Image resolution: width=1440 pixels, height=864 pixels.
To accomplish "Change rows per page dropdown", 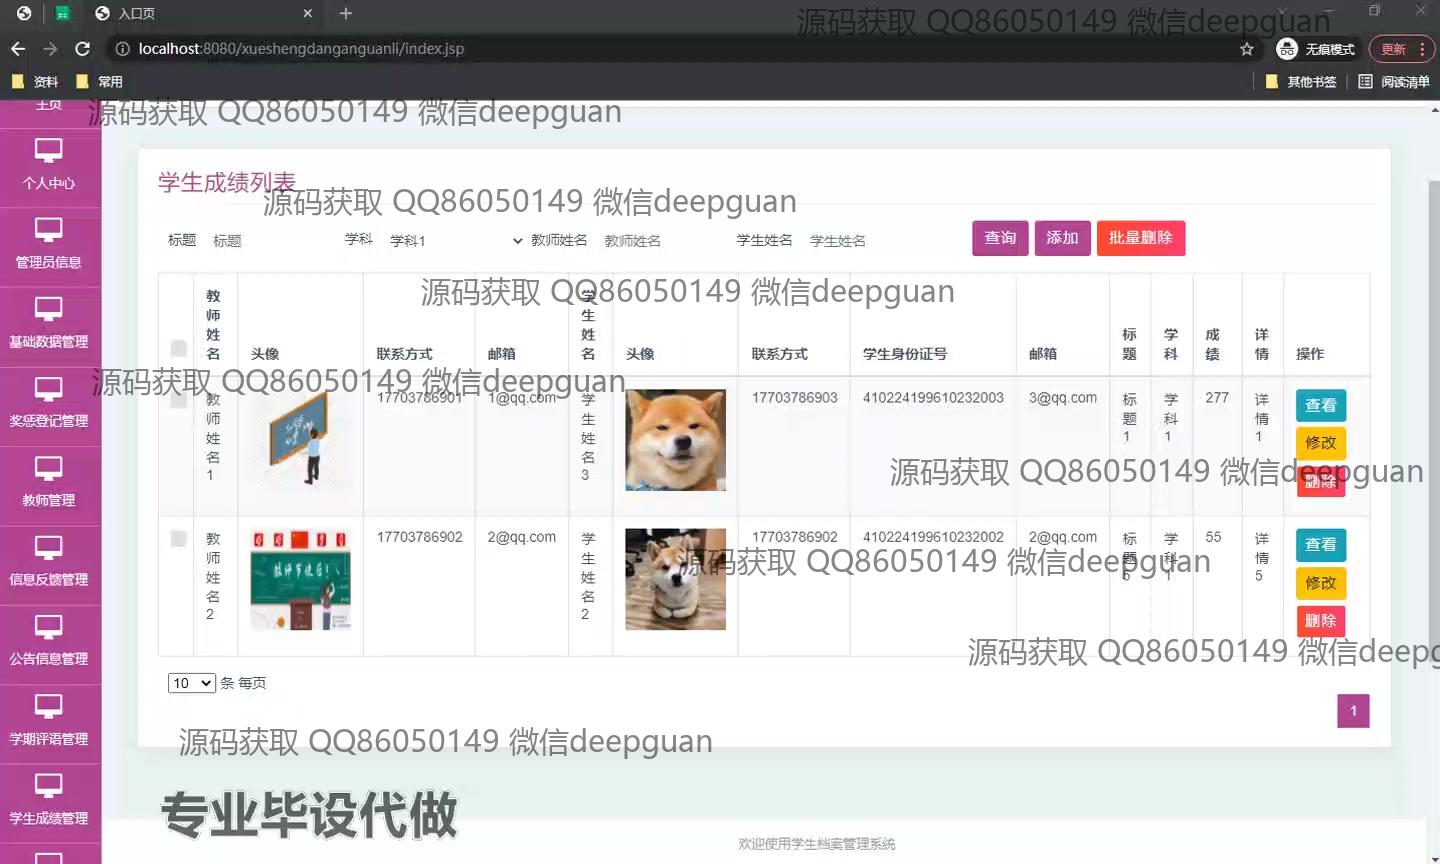I will pyautogui.click(x=191, y=683).
